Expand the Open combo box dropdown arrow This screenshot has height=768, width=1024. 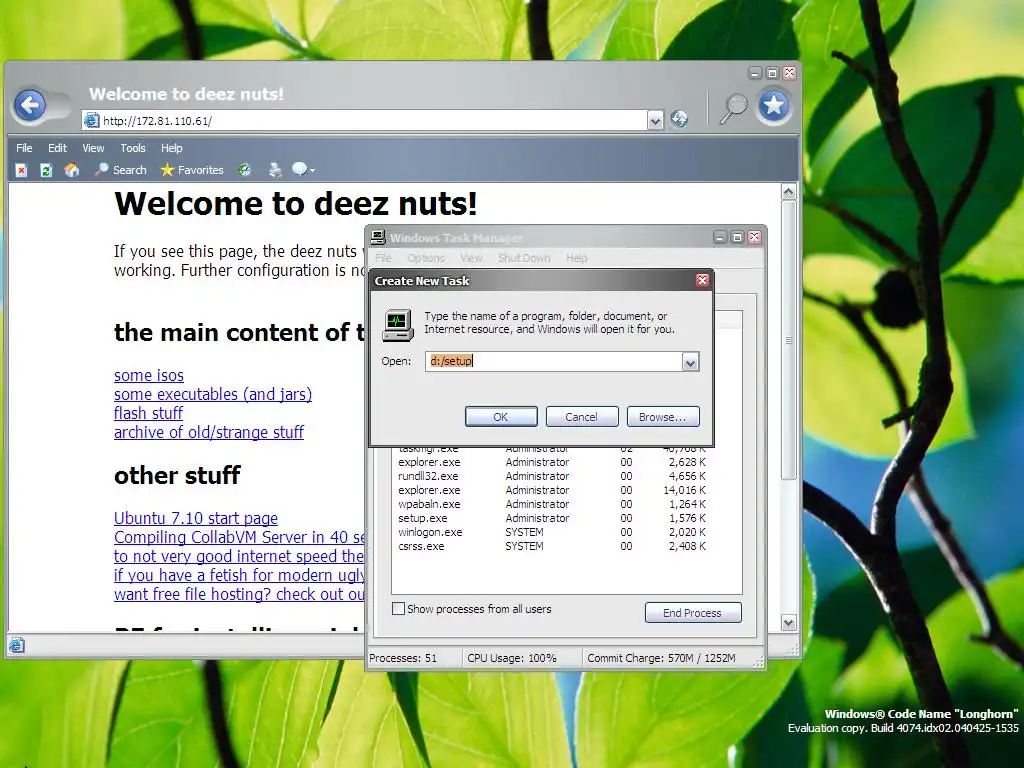(x=690, y=362)
